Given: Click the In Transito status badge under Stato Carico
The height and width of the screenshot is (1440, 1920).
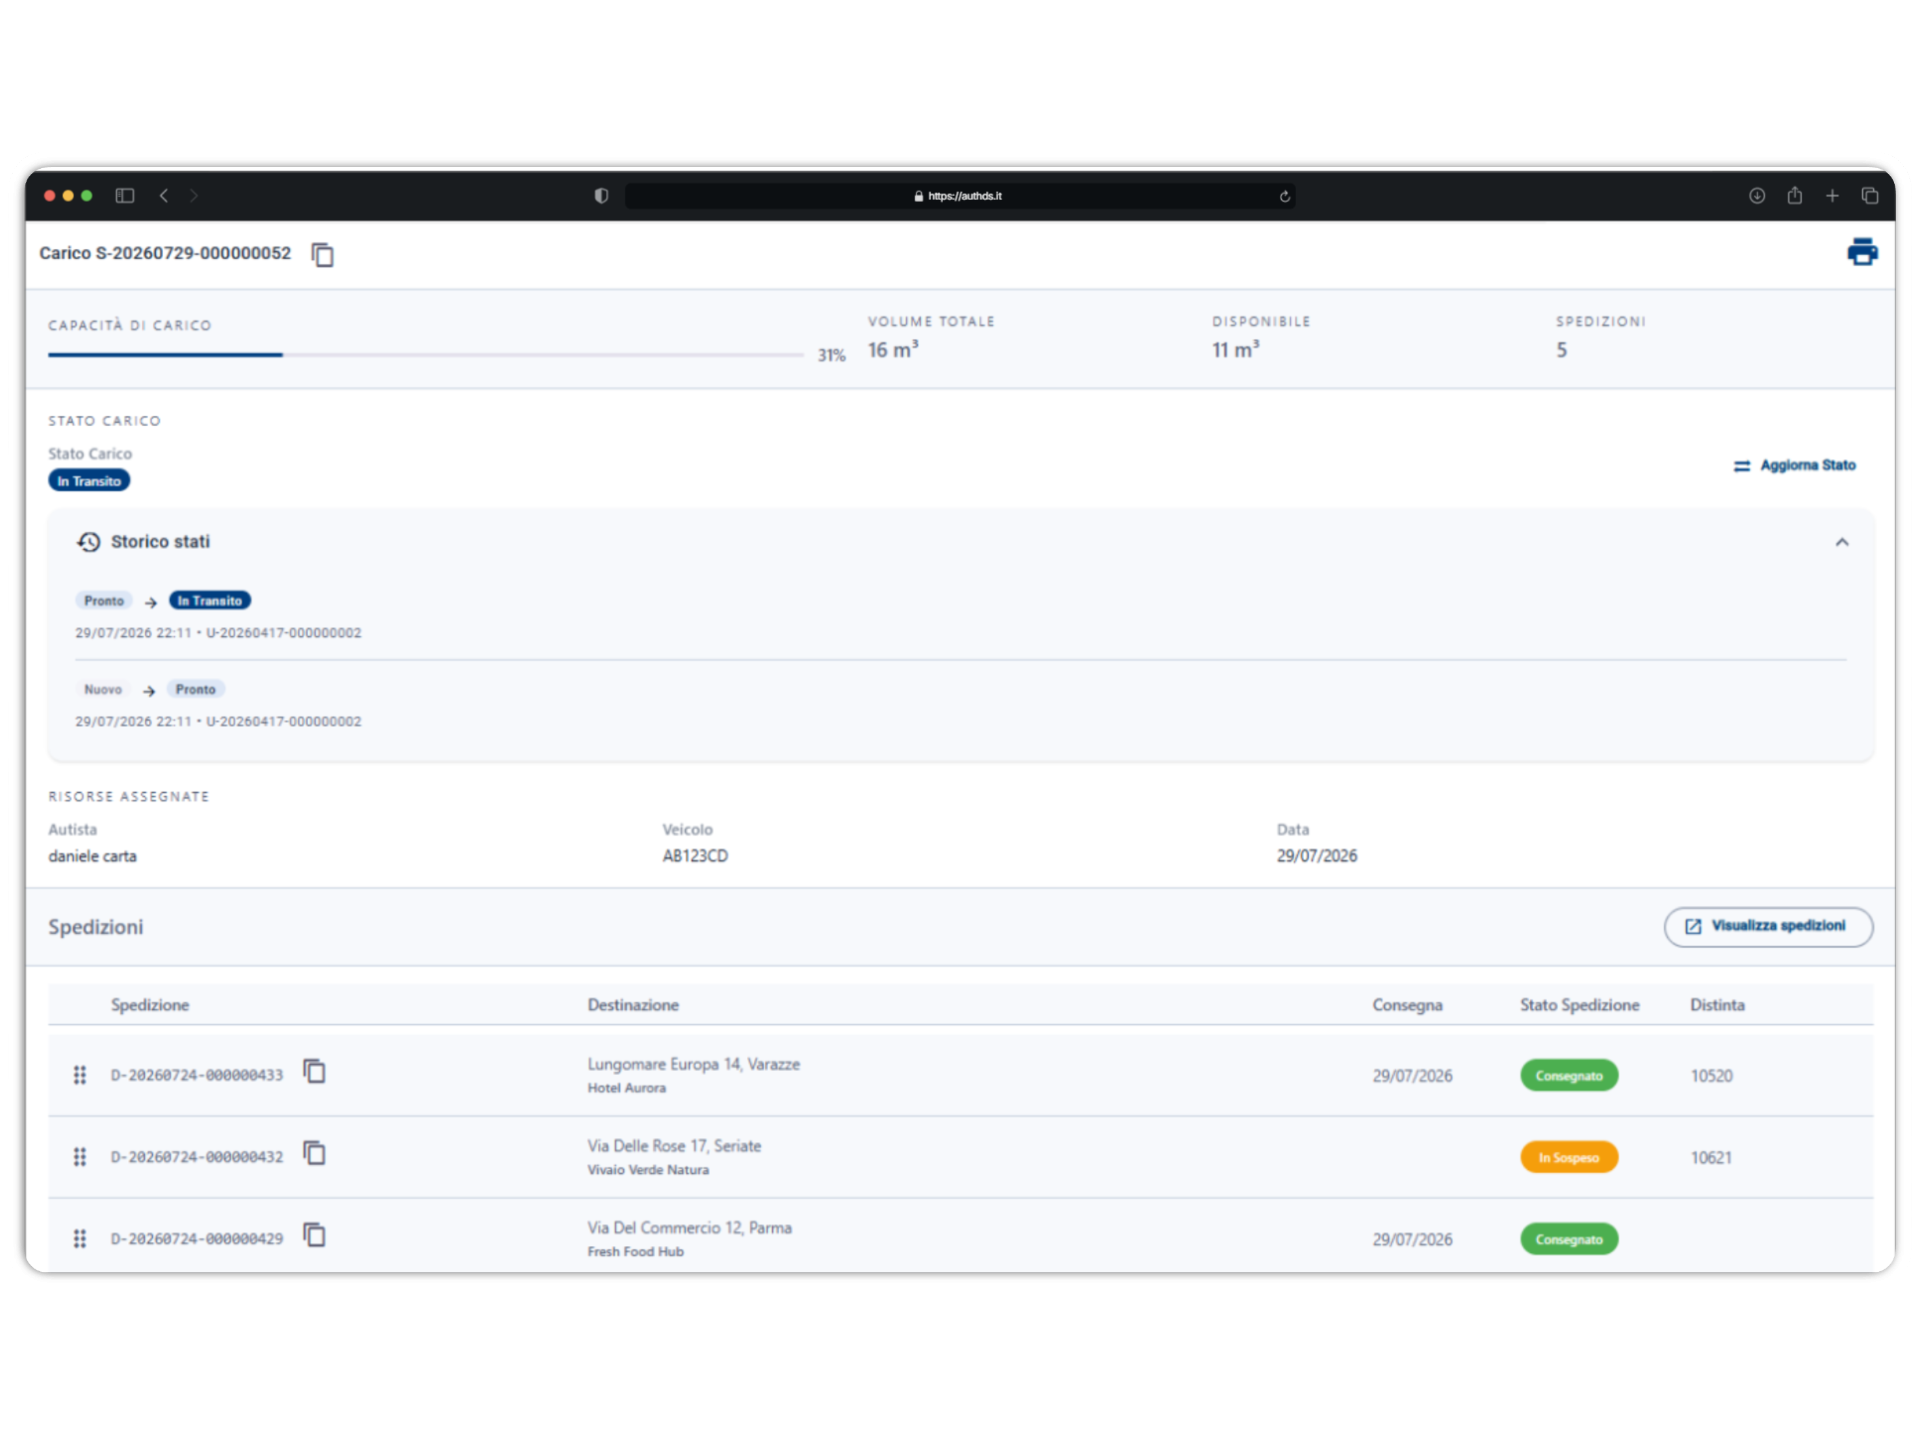Looking at the screenshot, I should pyautogui.click(x=89, y=482).
